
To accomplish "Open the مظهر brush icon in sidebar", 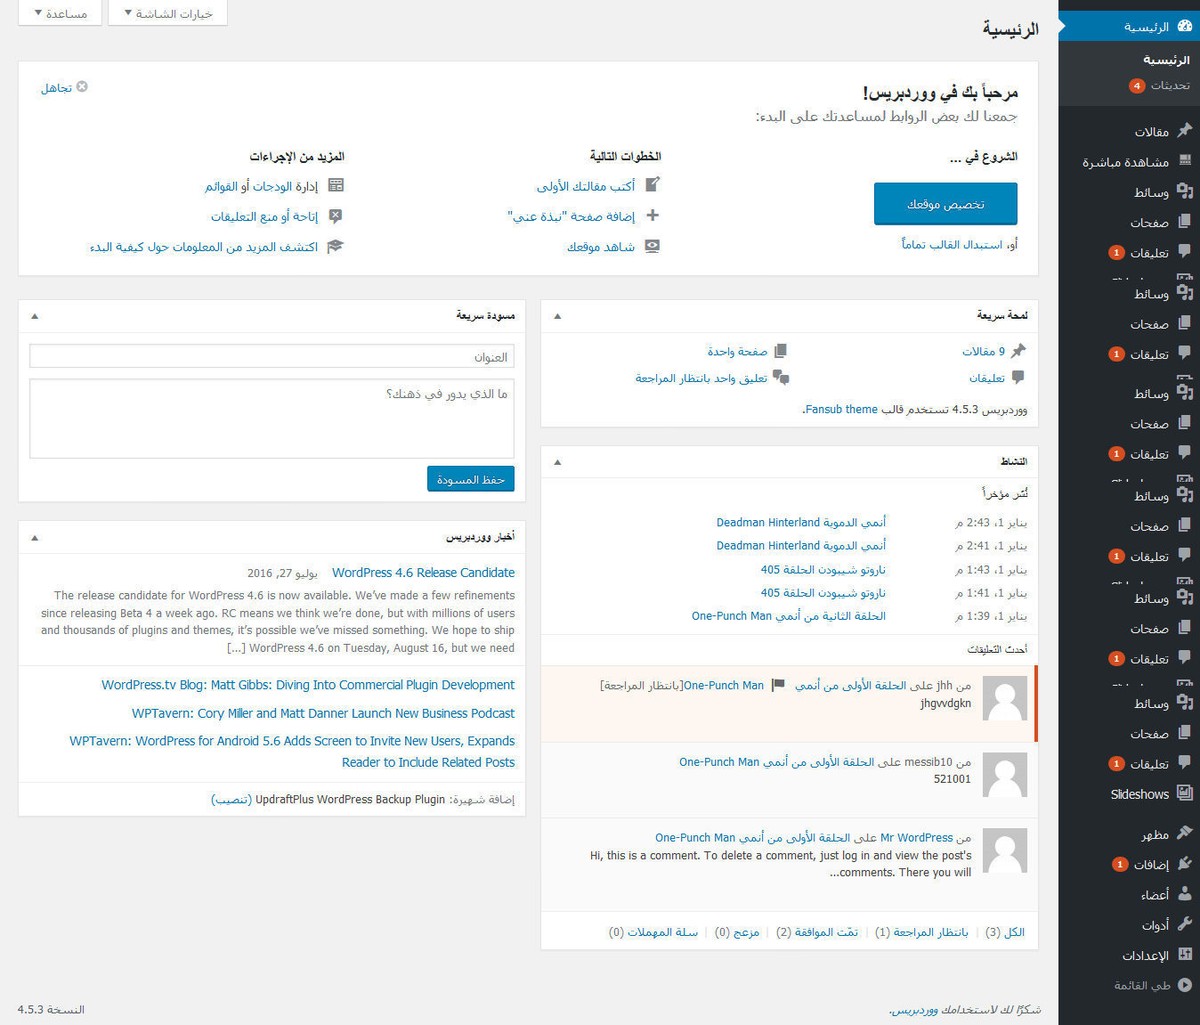I will click(x=1185, y=833).
